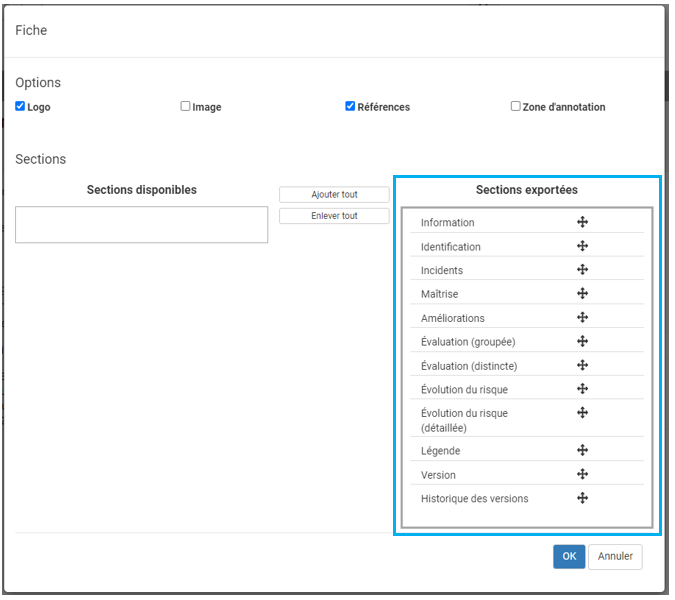Enable the Image checkbox
This screenshot has width=675, height=600.
[185, 106]
